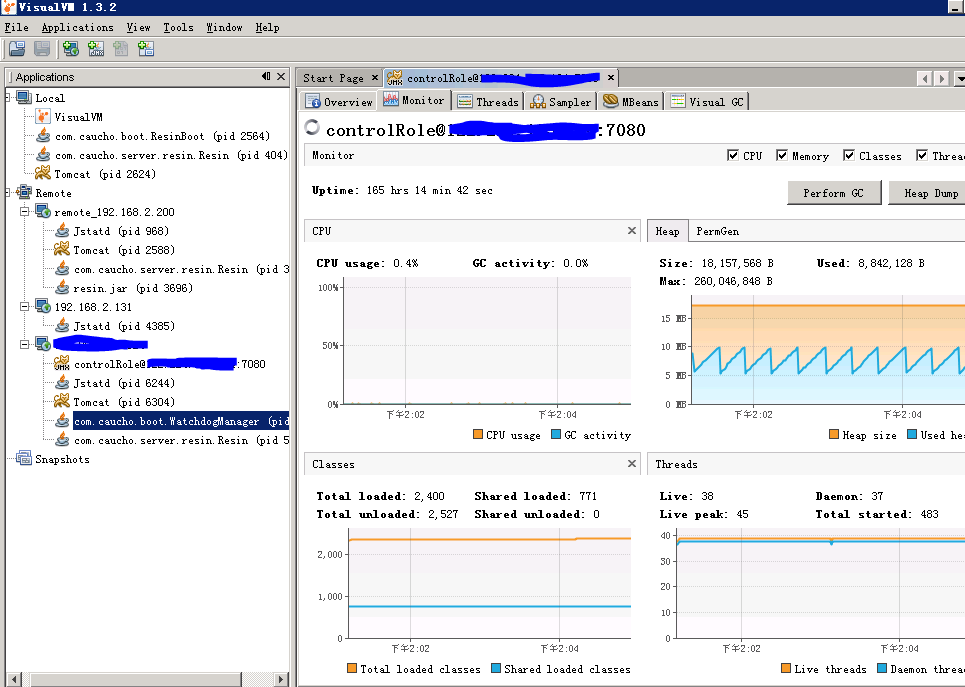Viewport: 965px width, 687px height.
Task: Select the VisualVM application node
Action: (x=78, y=117)
